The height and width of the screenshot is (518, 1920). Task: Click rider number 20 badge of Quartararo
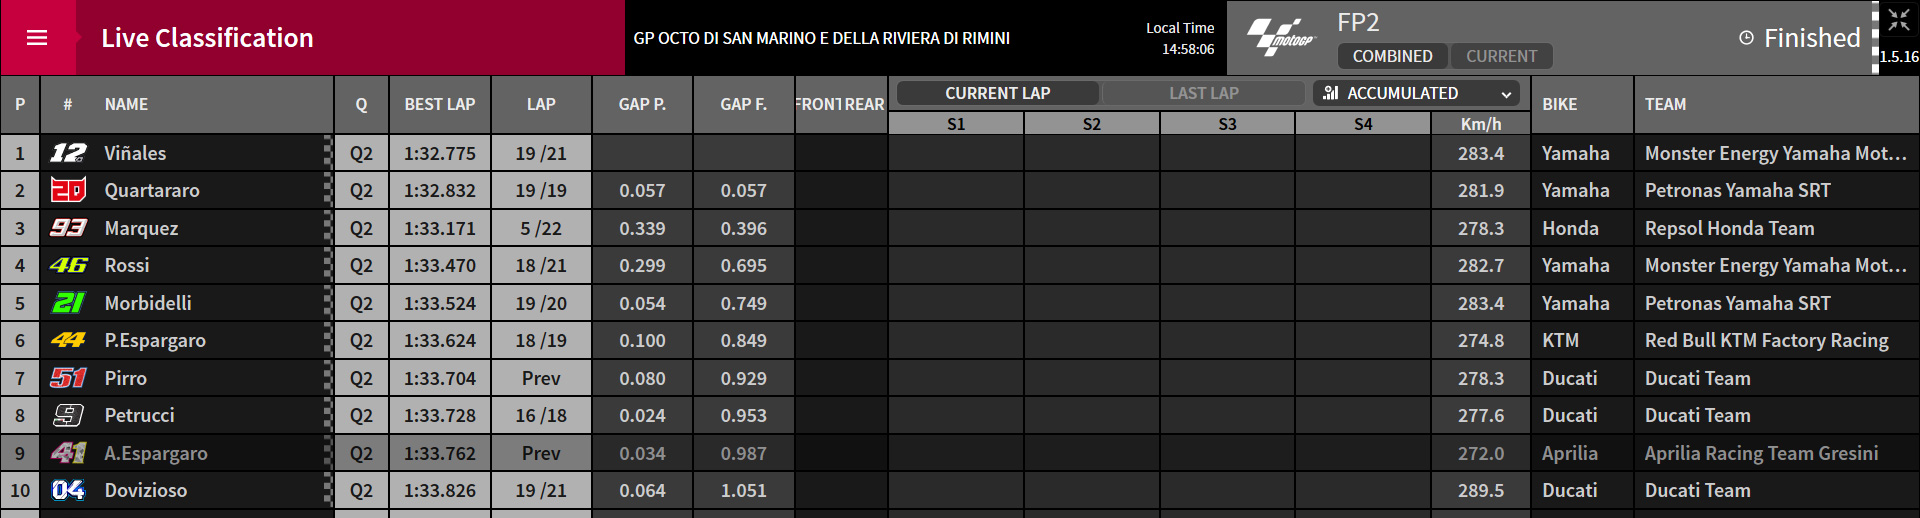tap(68, 190)
